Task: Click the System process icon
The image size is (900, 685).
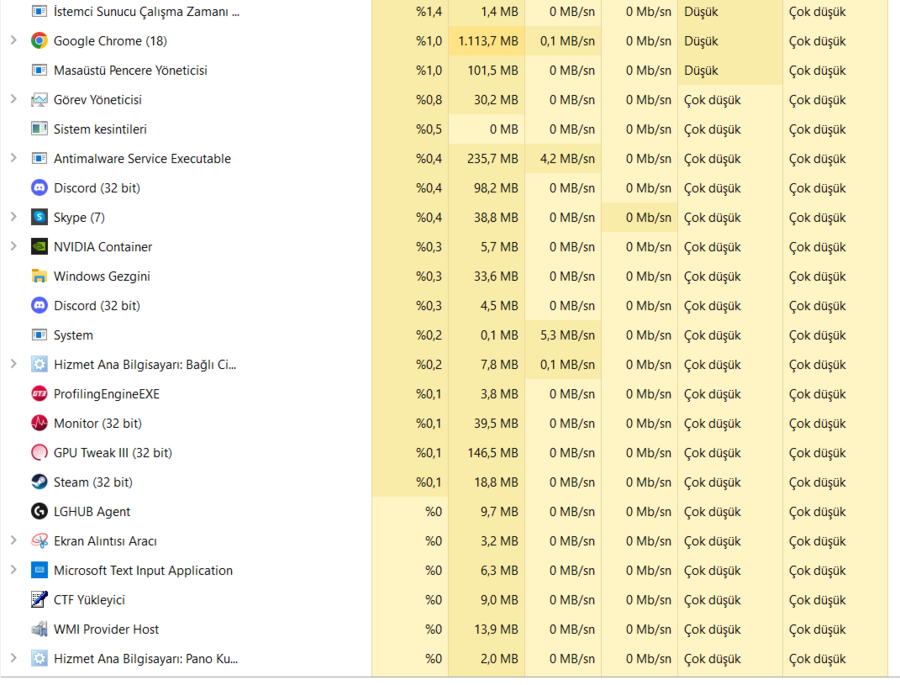Action: (x=39, y=334)
